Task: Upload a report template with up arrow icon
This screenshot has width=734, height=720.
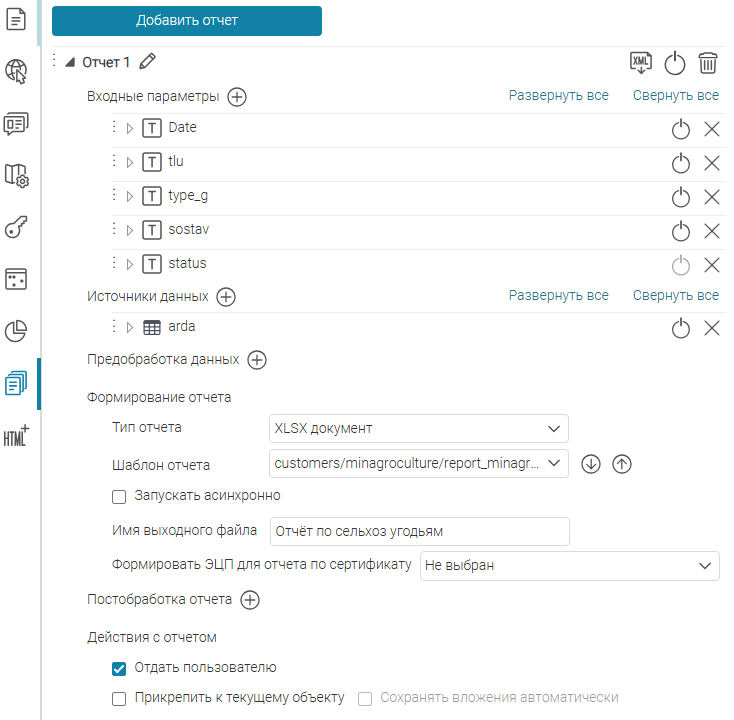Action: click(x=622, y=463)
